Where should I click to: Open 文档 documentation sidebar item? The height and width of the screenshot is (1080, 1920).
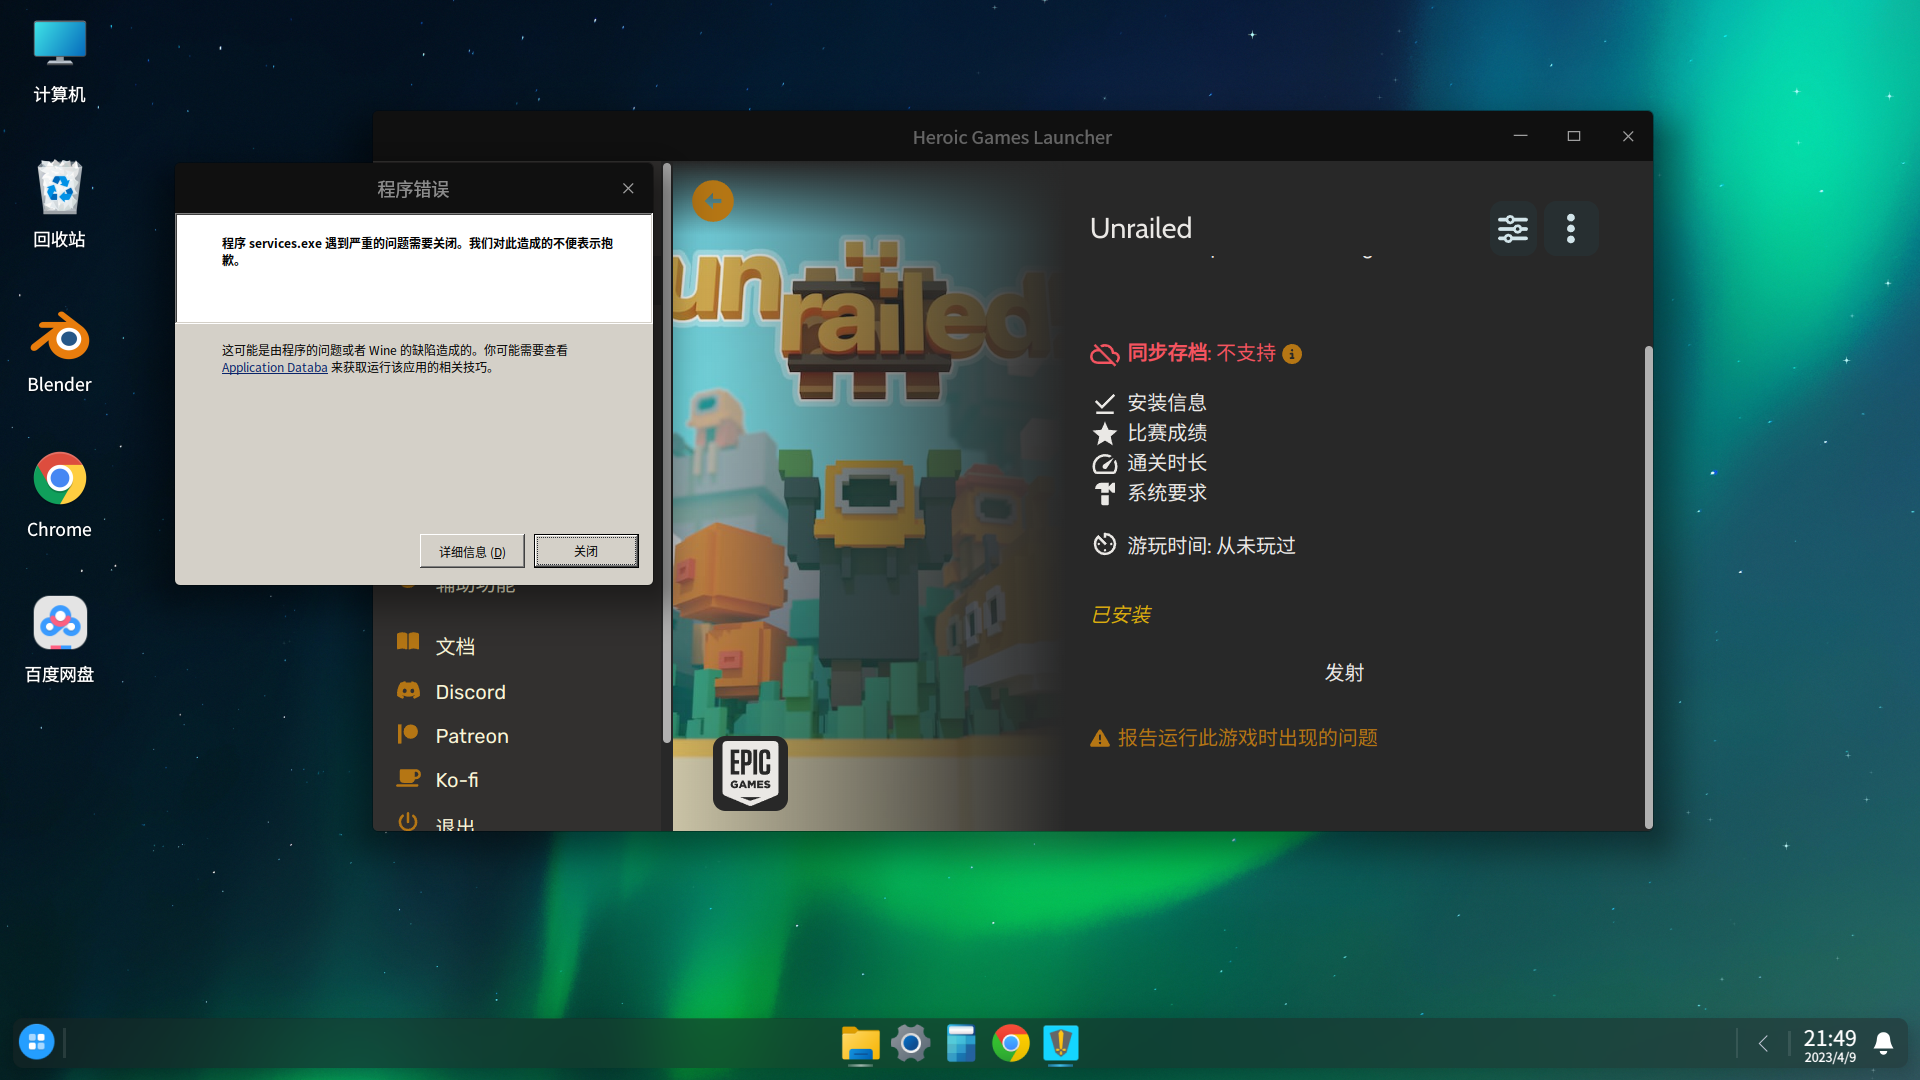click(455, 646)
